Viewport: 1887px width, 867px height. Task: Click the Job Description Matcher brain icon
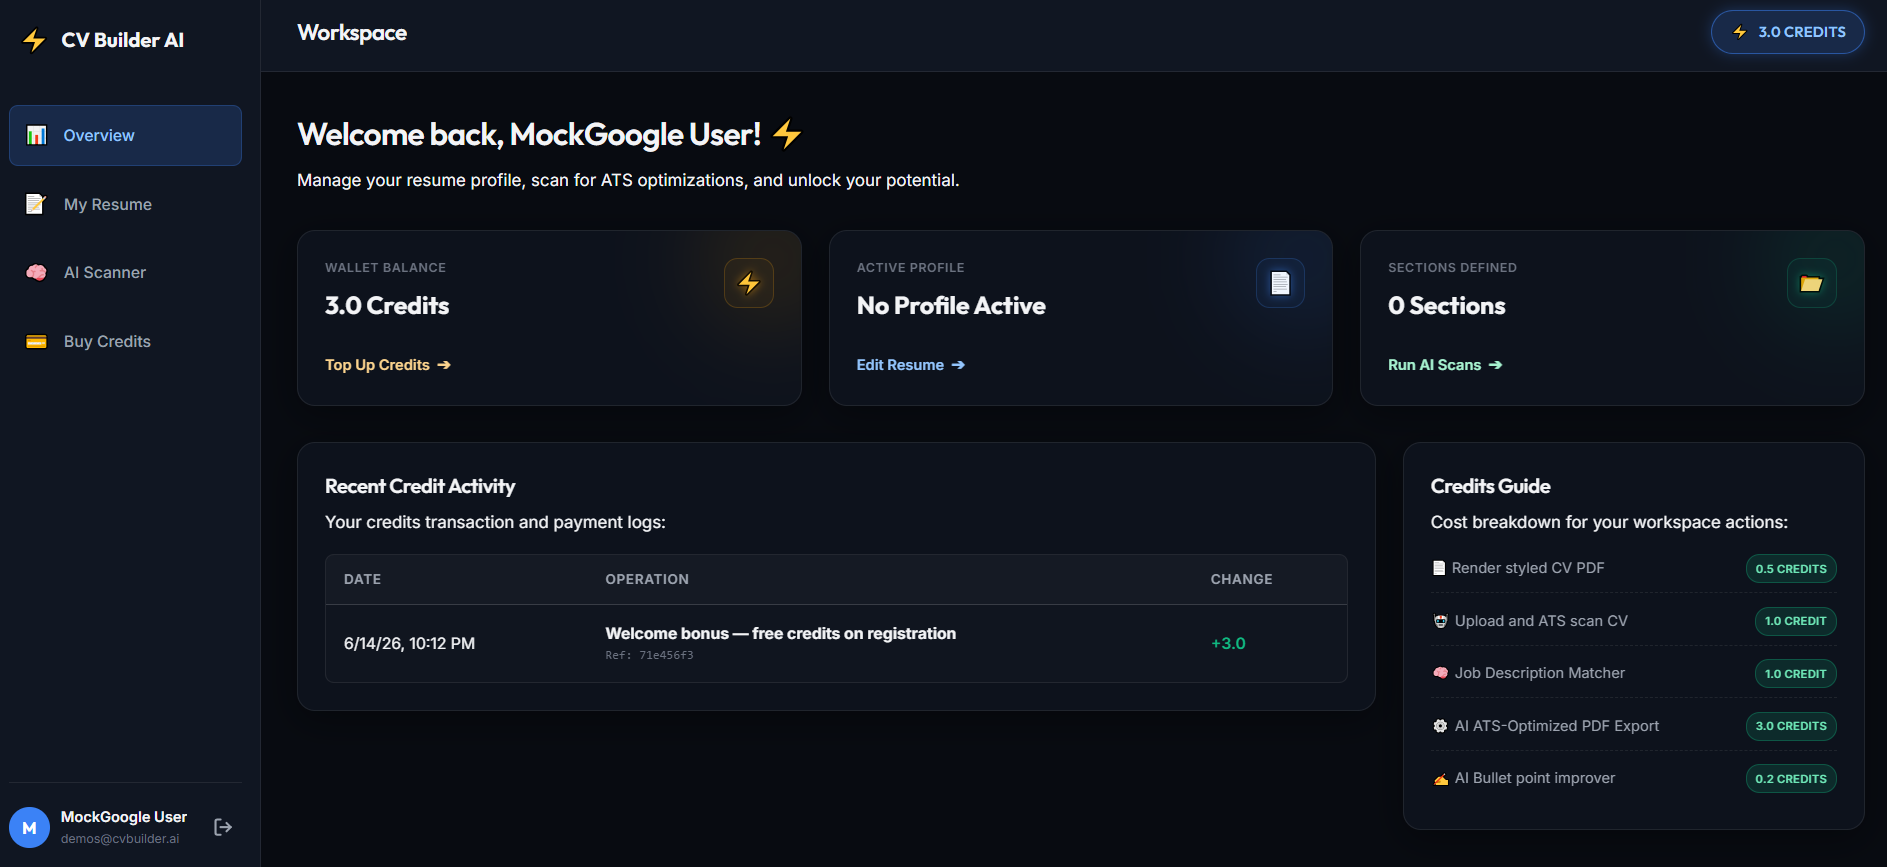[1440, 673]
